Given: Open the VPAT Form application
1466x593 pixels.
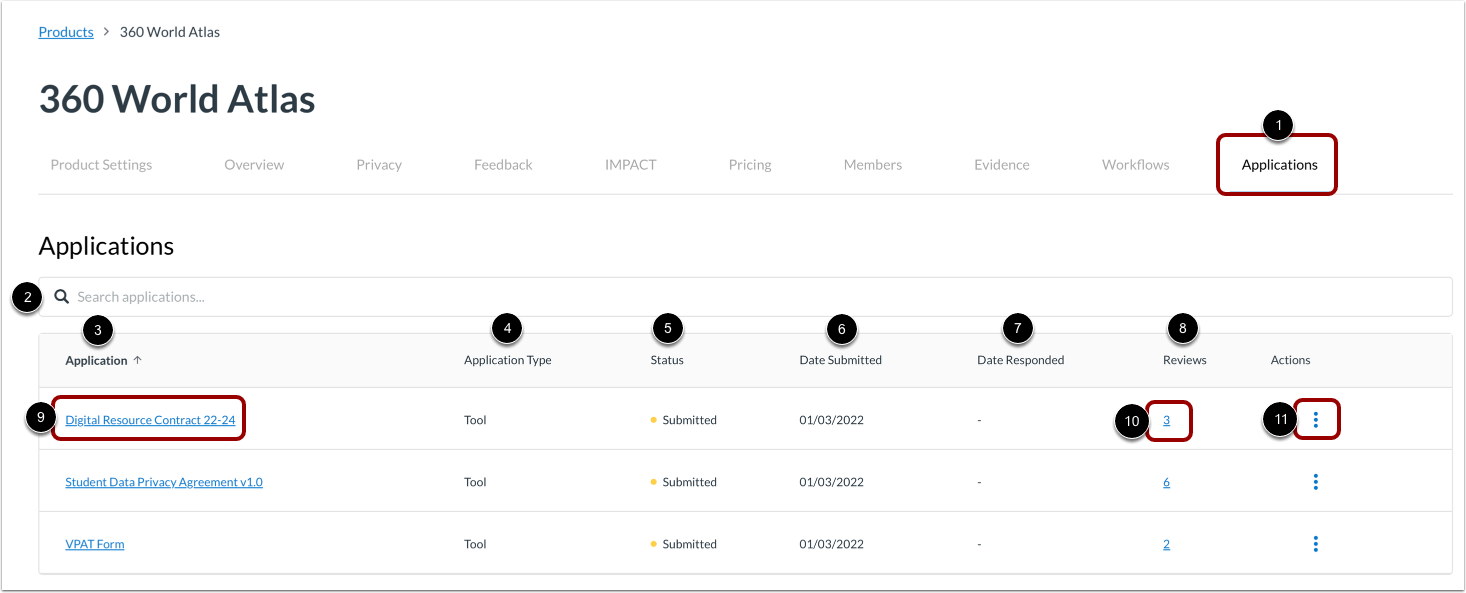Looking at the screenshot, I should (x=94, y=543).
